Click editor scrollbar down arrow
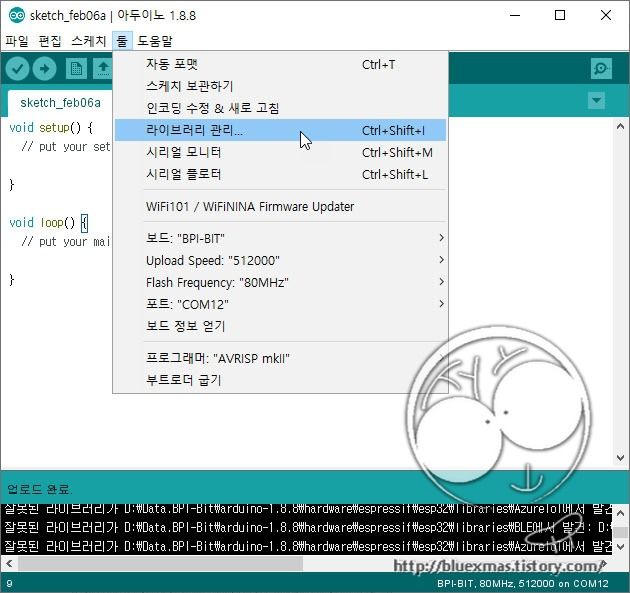The width and height of the screenshot is (630, 593). click(x=620, y=458)
